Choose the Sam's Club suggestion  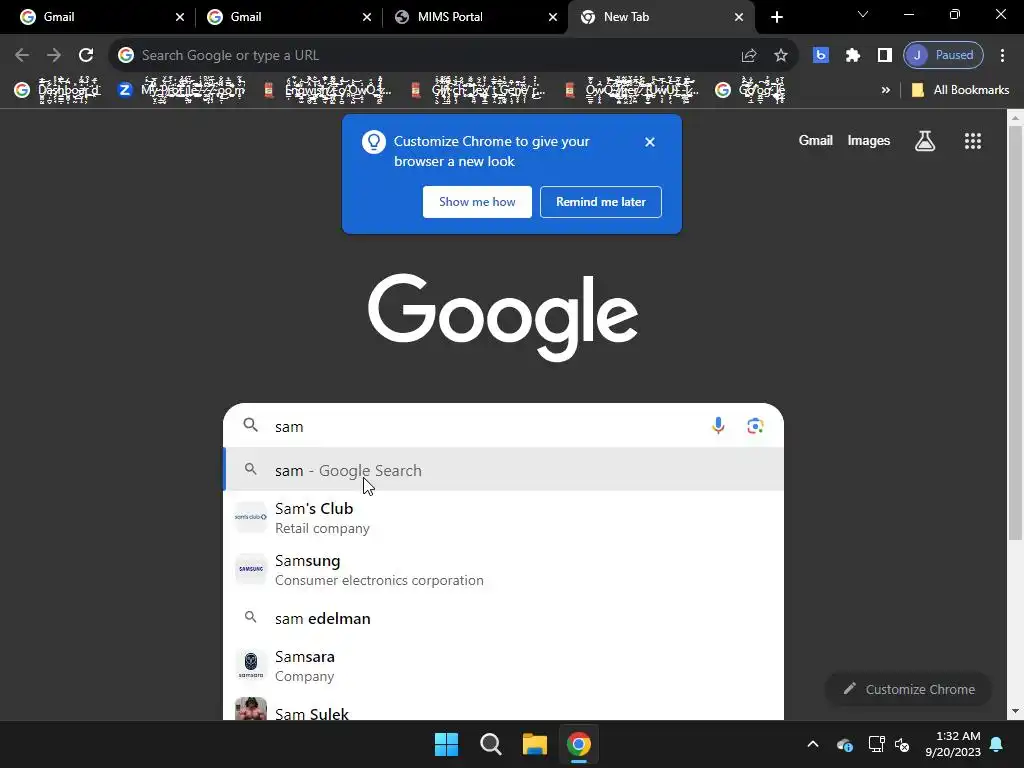(503, 517)
